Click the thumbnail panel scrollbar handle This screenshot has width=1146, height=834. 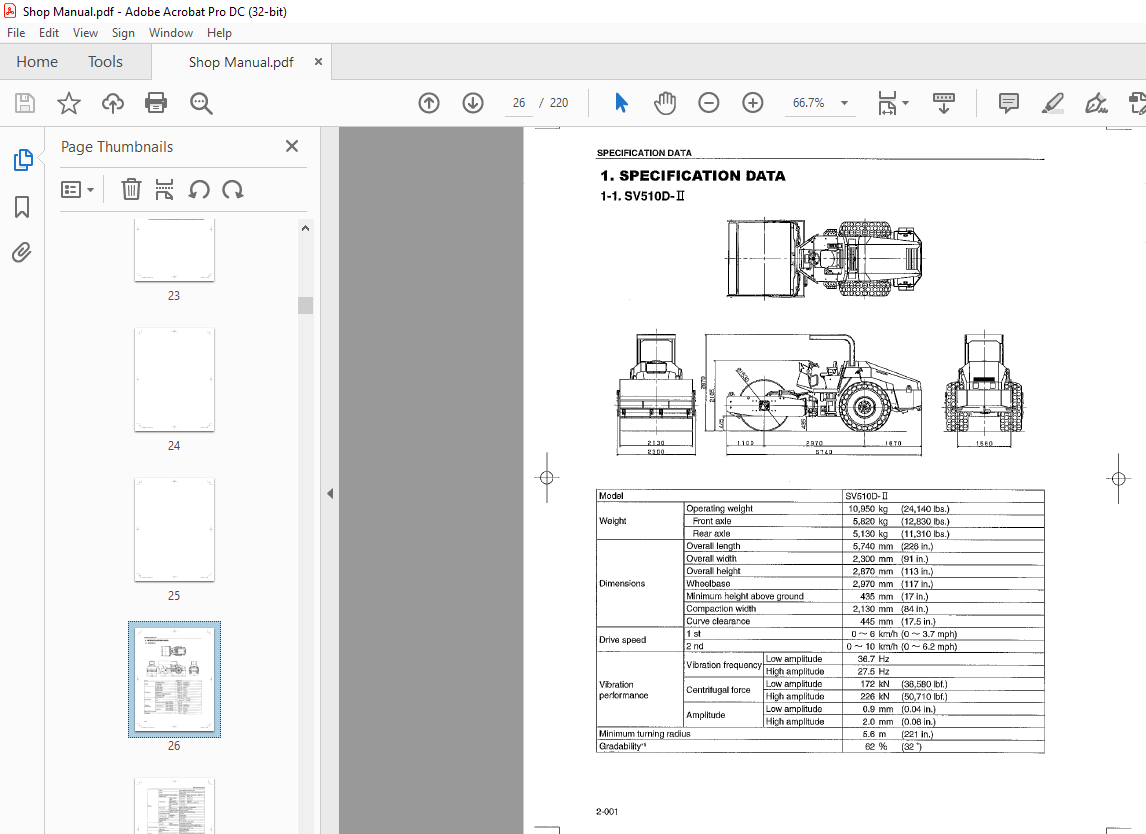(306, 305)
